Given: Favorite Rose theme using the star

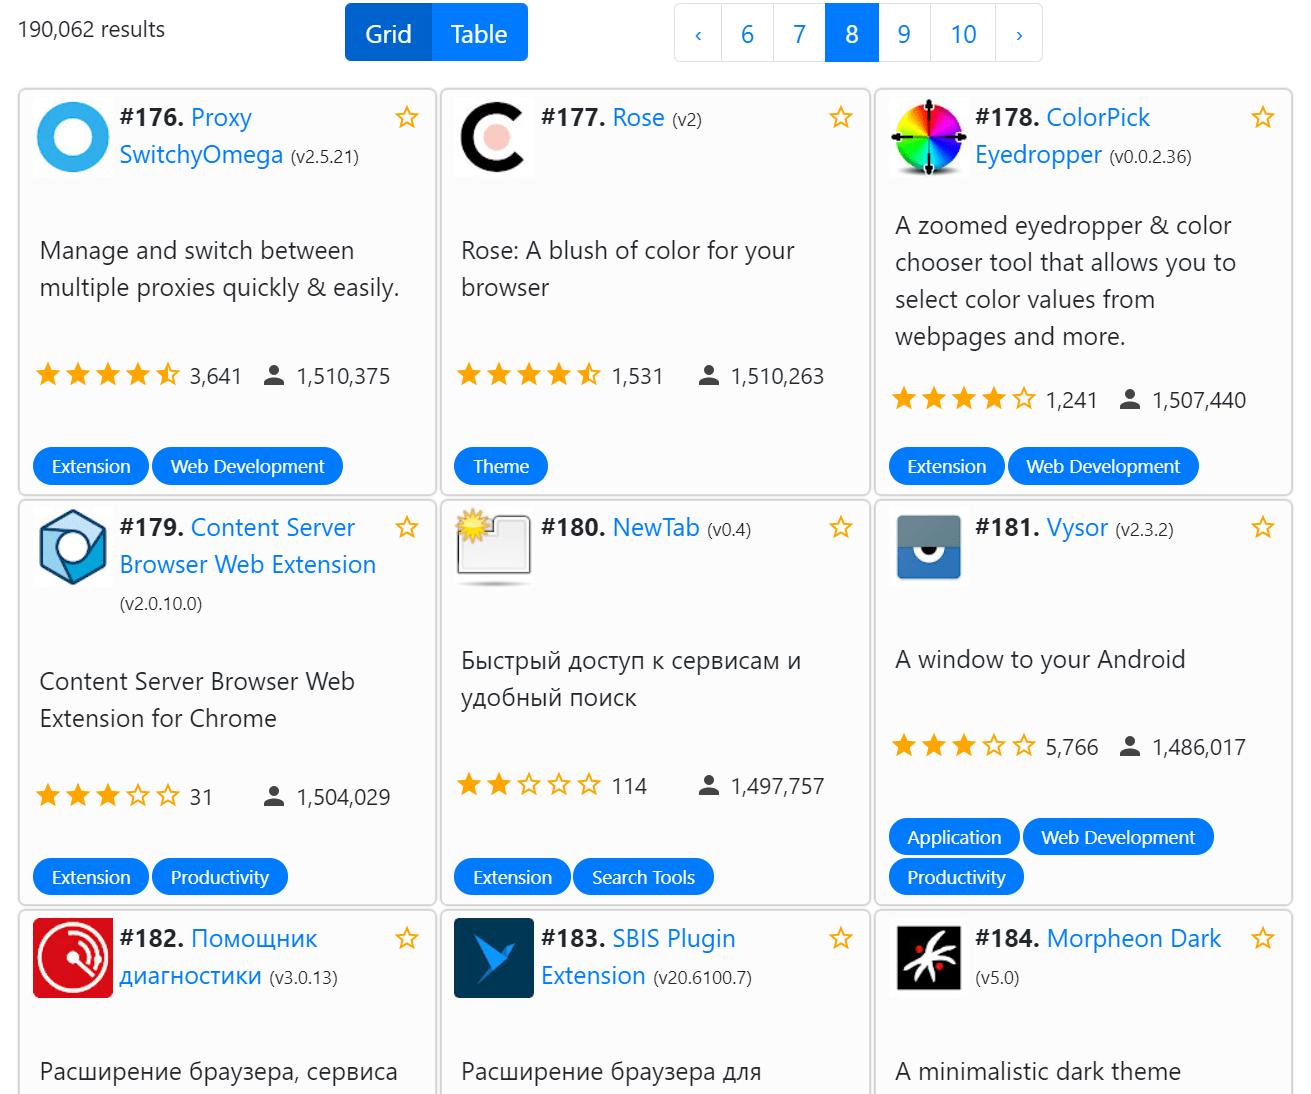Looking at the screenshot, I should point(841,118).
